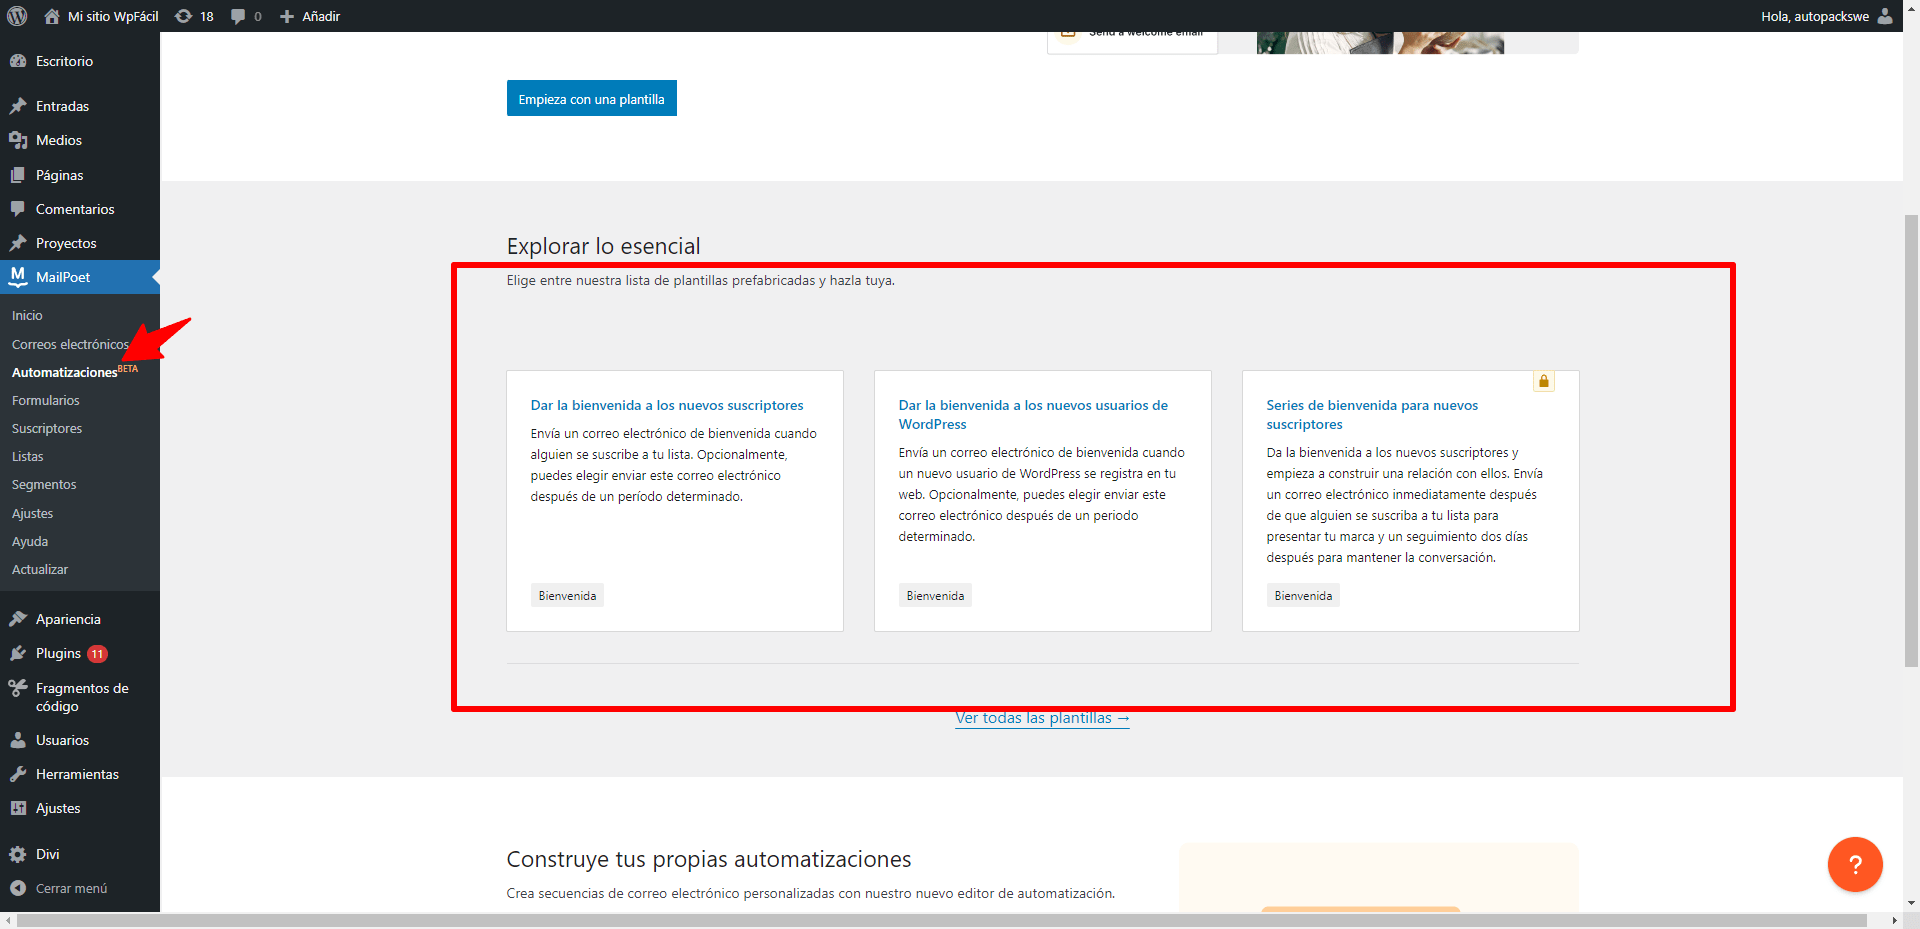The height and width of the screenshot is (929, 1920).
Task: Click the Proyectos pin icon
Action: (18, 243)
